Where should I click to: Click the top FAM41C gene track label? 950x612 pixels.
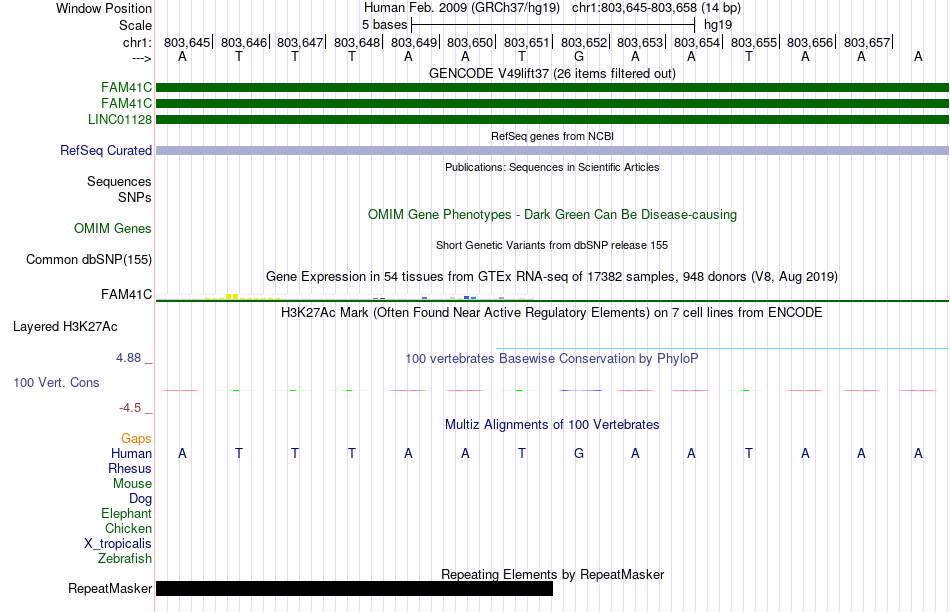tap(126, 88)
